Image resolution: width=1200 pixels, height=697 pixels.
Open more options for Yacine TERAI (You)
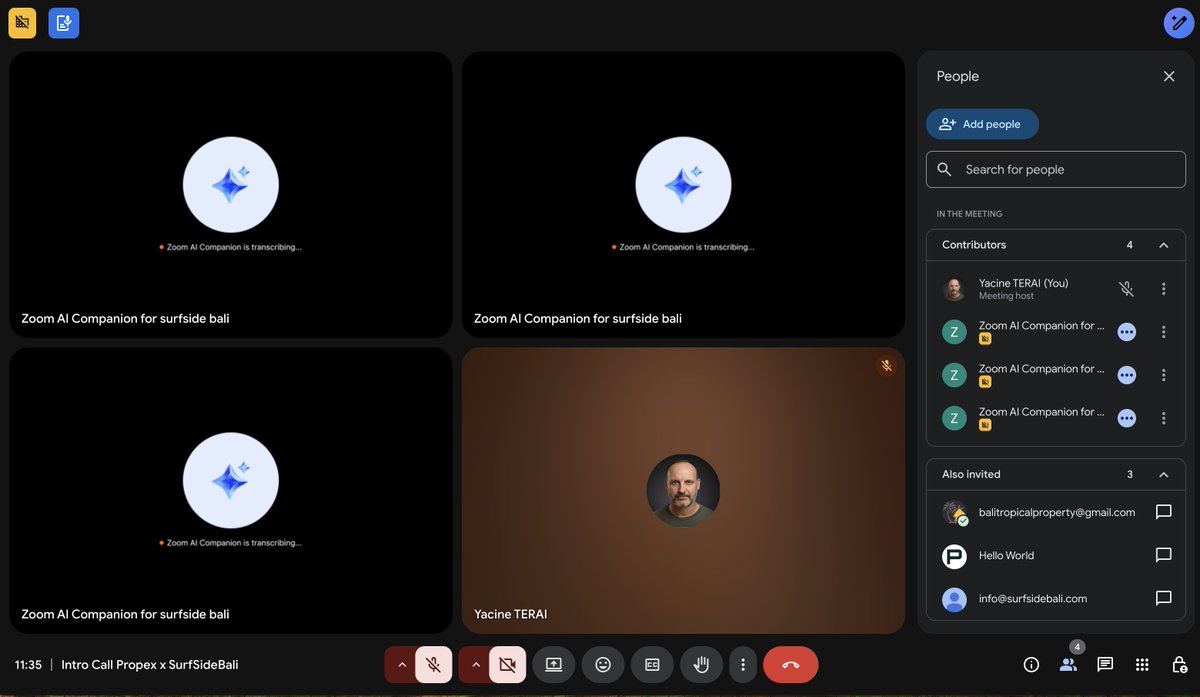click(x=1164, y=289)
